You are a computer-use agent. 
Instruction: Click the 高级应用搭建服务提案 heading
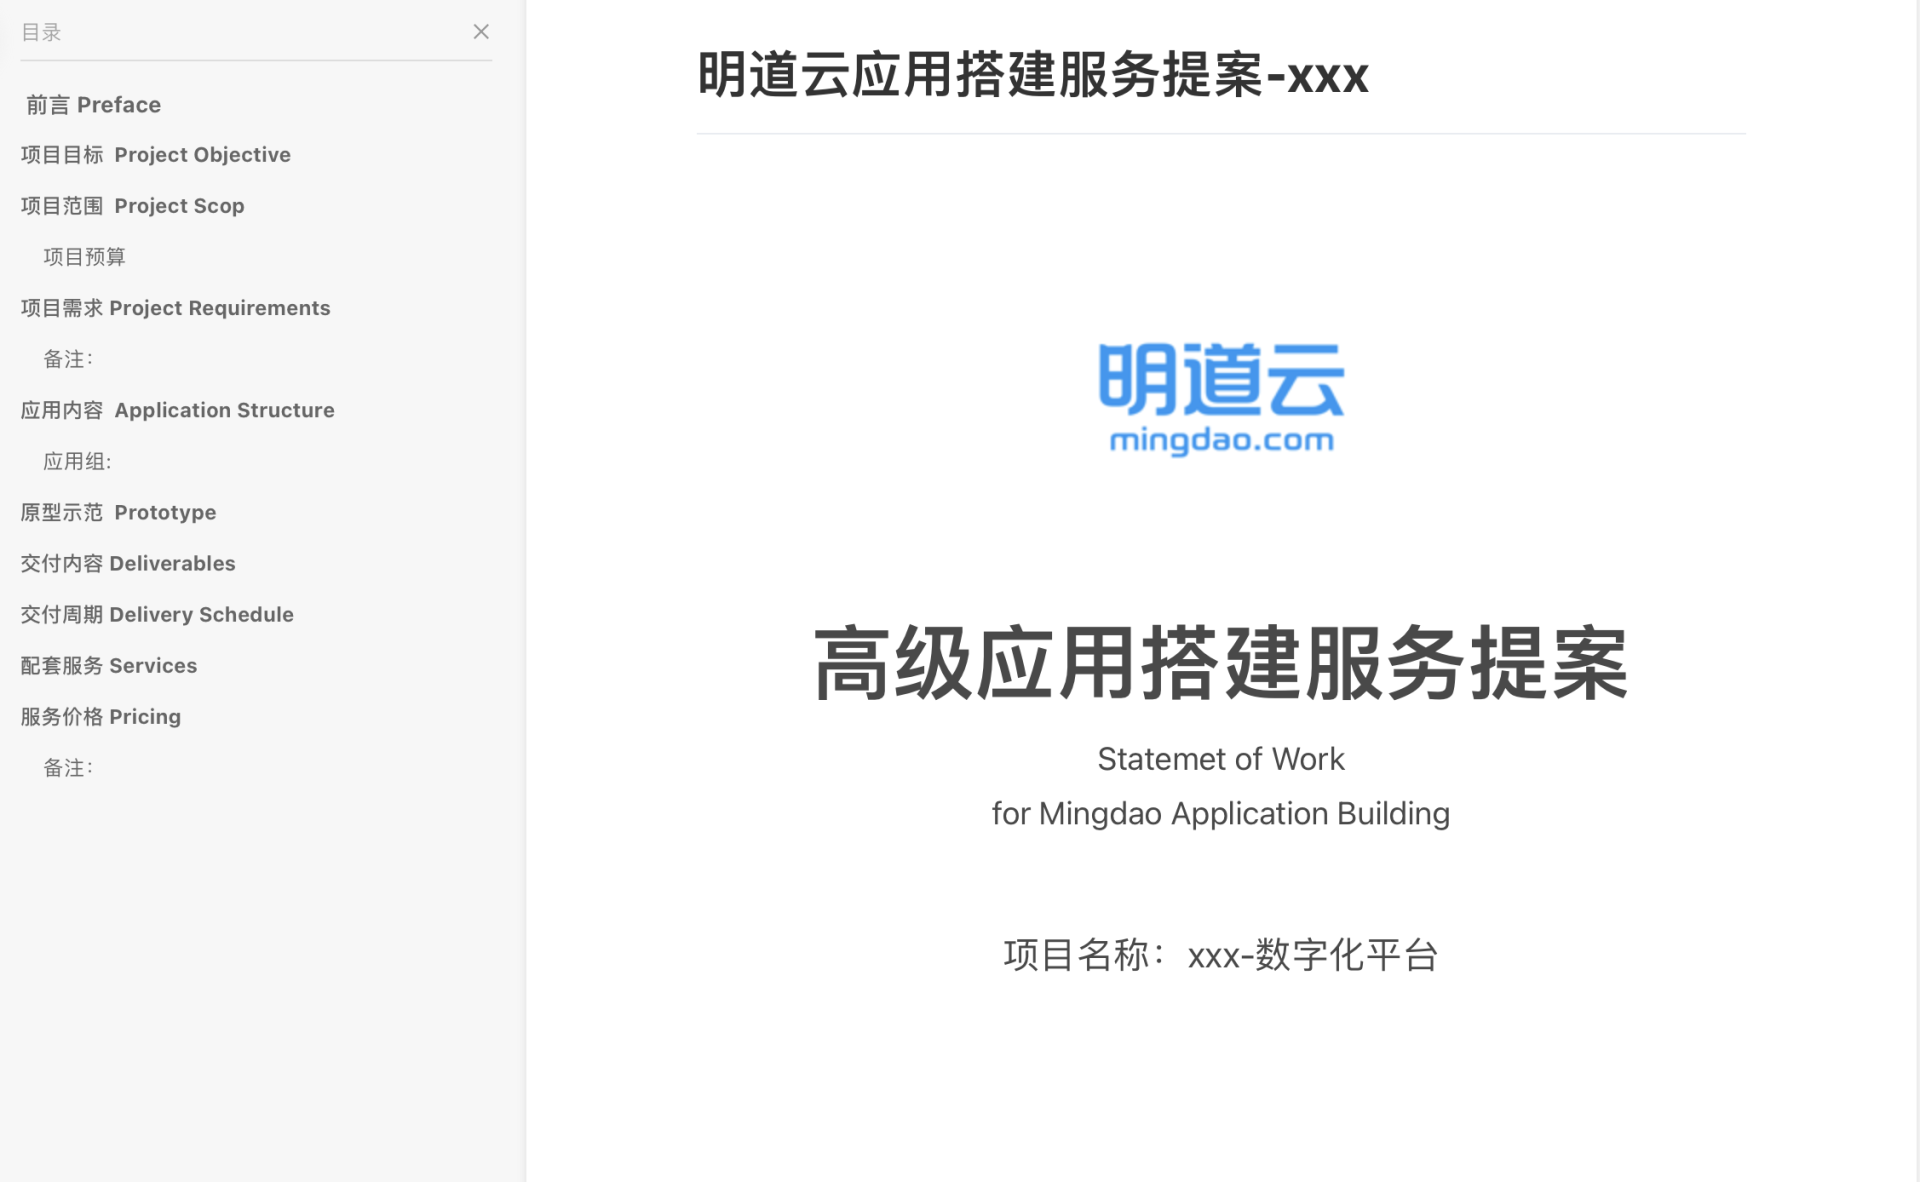pyautogui.click(x=1221, y=663)
